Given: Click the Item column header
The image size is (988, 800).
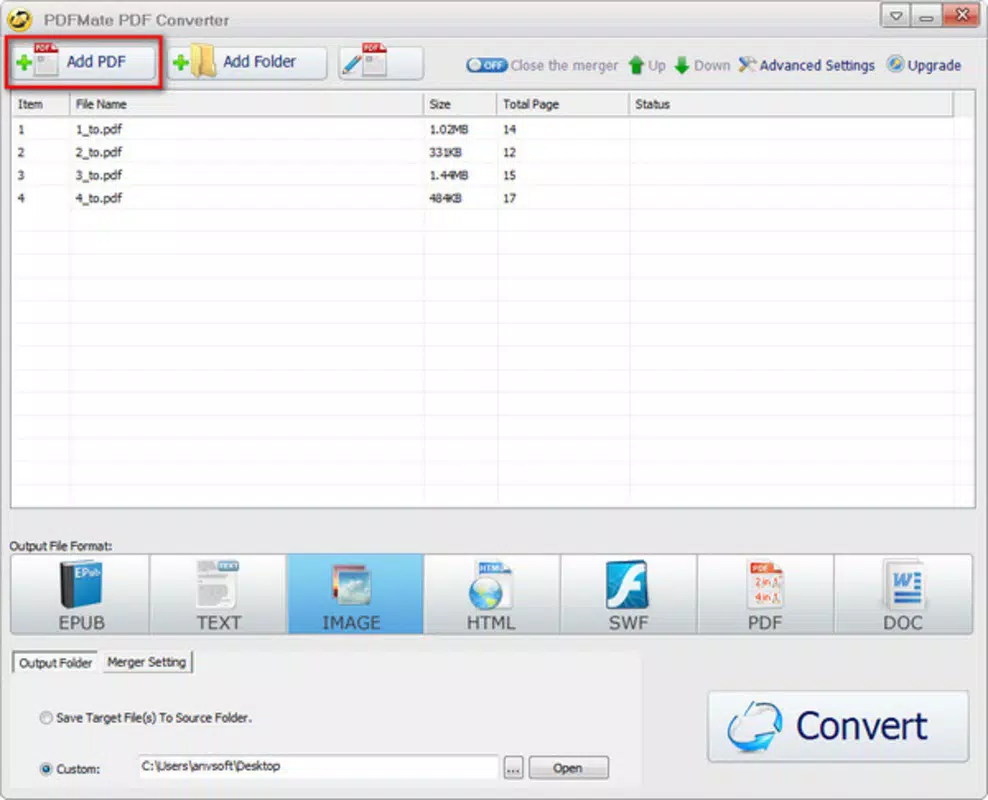Looking at the screenshot, I should tap(40, 104).
